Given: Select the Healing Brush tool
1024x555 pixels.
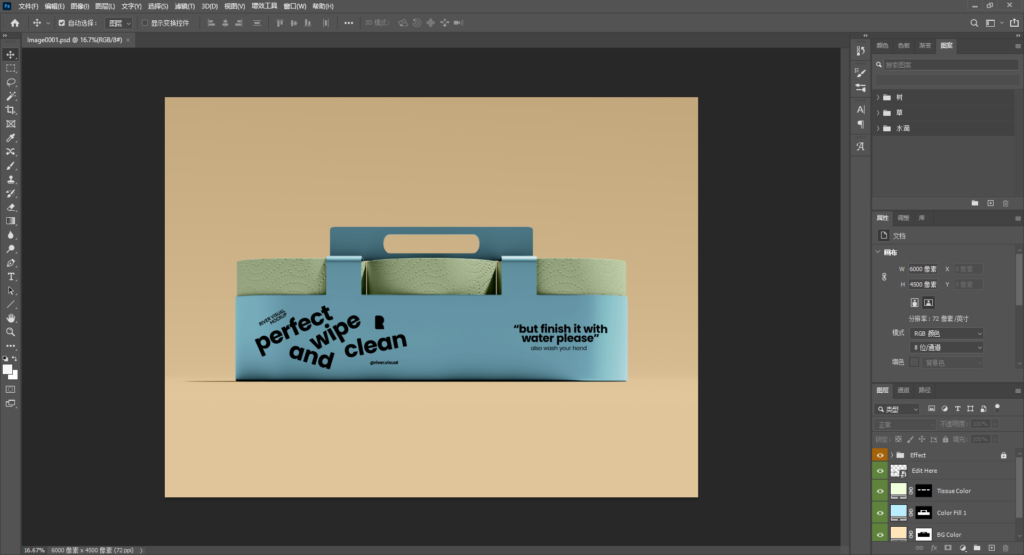Looking at the screenshot, I should [x=10, y=151].
